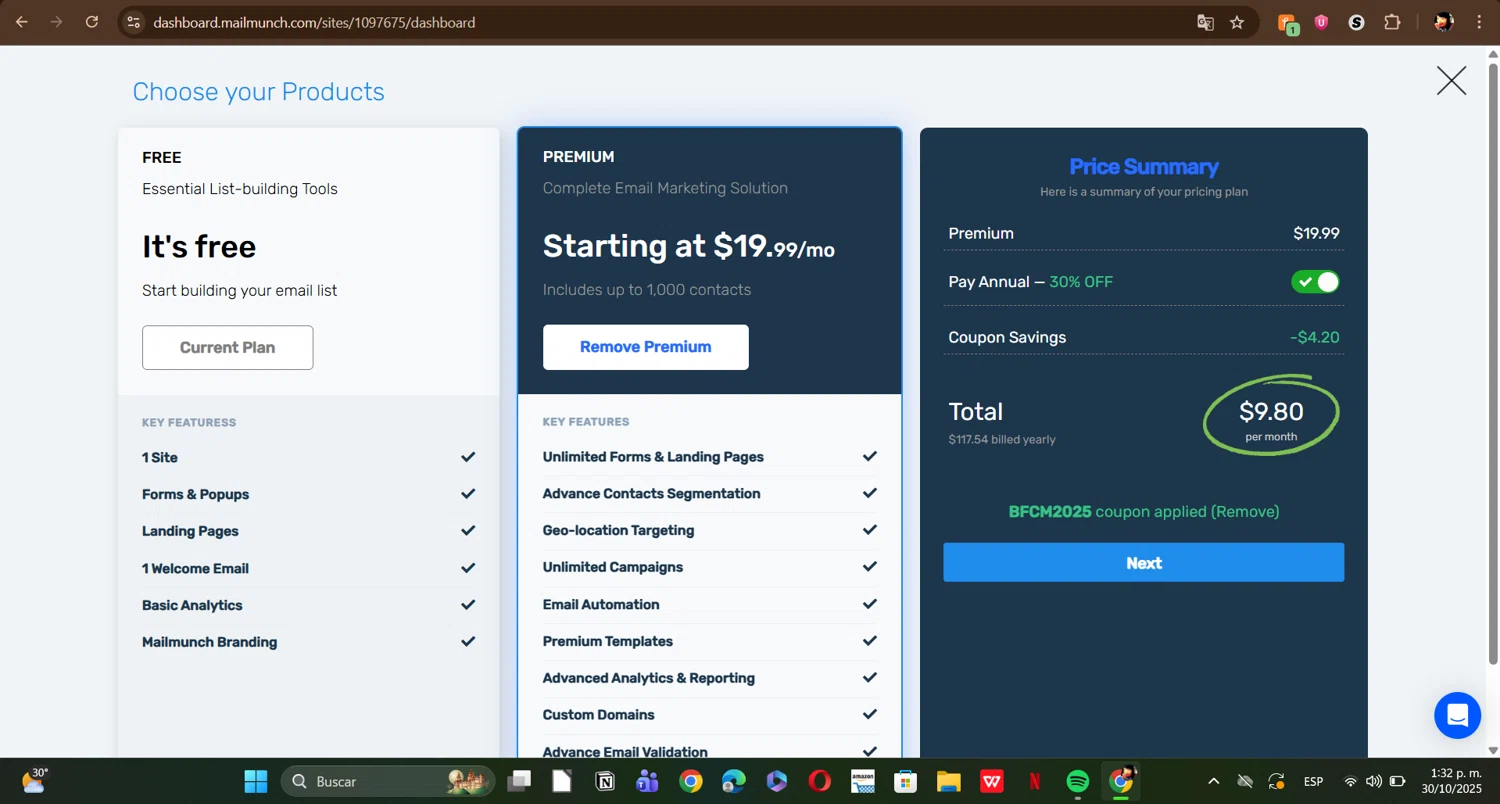Open the Extensions puzzle menu
This screenshot has width=1500, height=804.
(x=1392, y=22)
